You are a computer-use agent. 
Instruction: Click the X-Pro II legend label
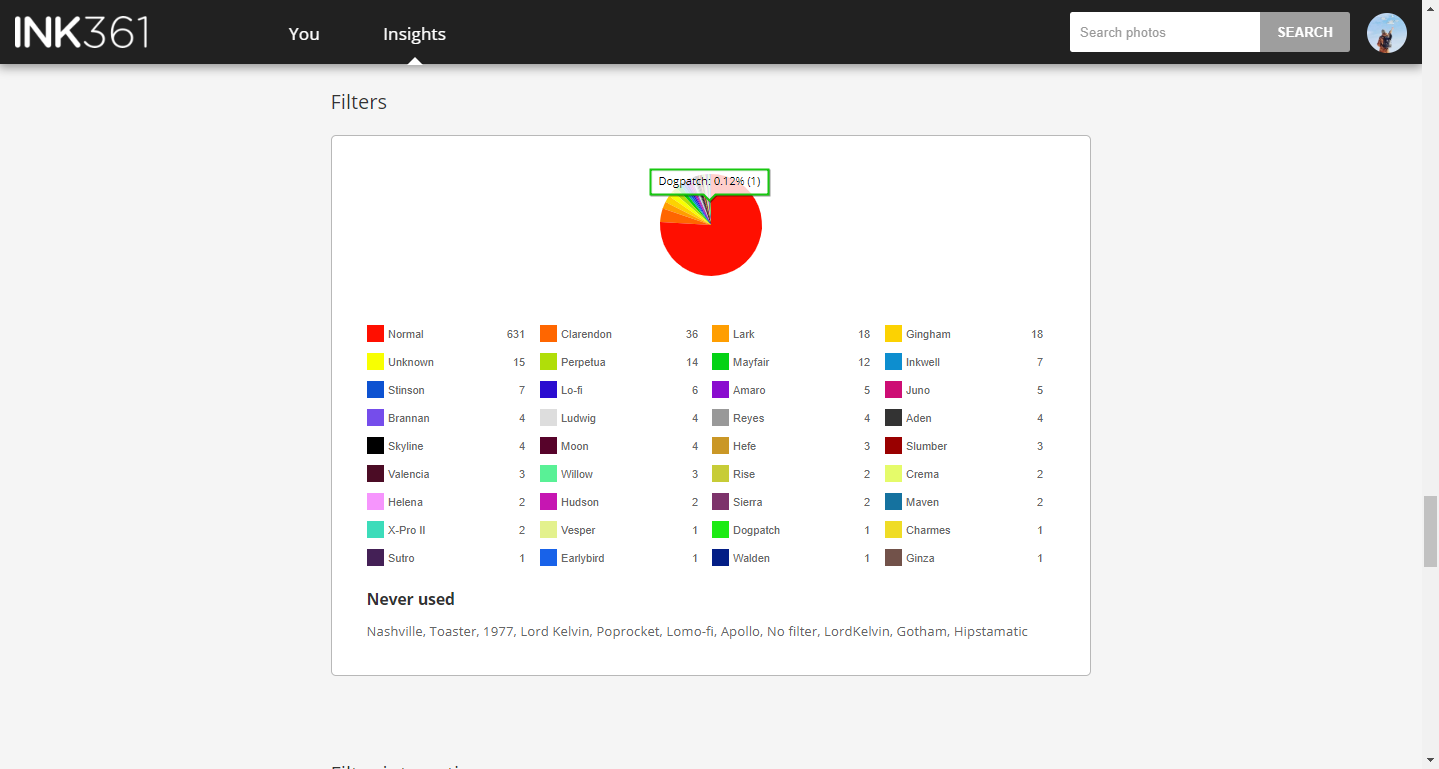pos(406,530)
